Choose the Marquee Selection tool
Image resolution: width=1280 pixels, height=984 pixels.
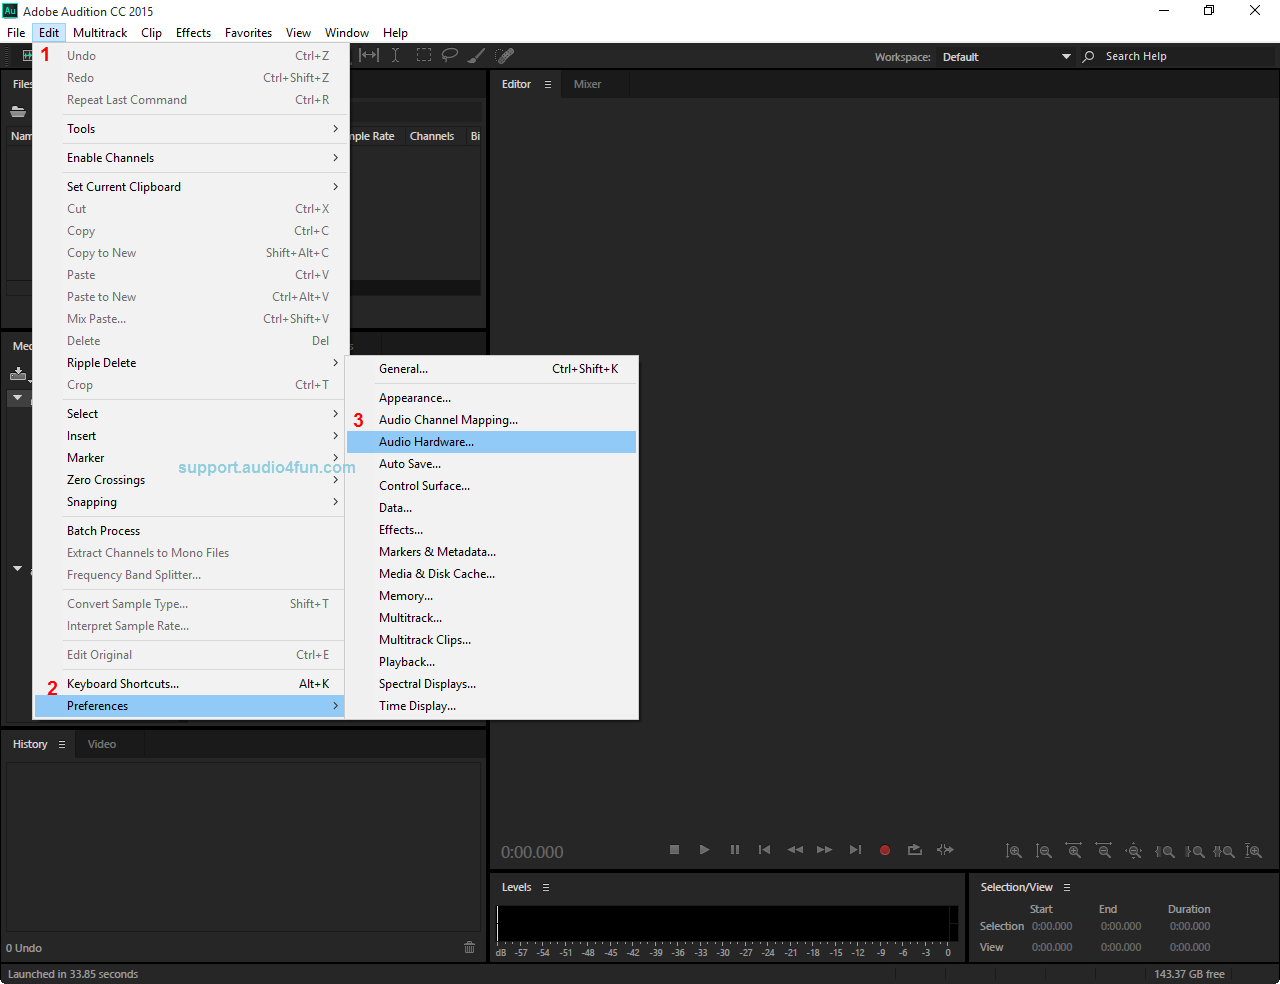click(424, 56)
